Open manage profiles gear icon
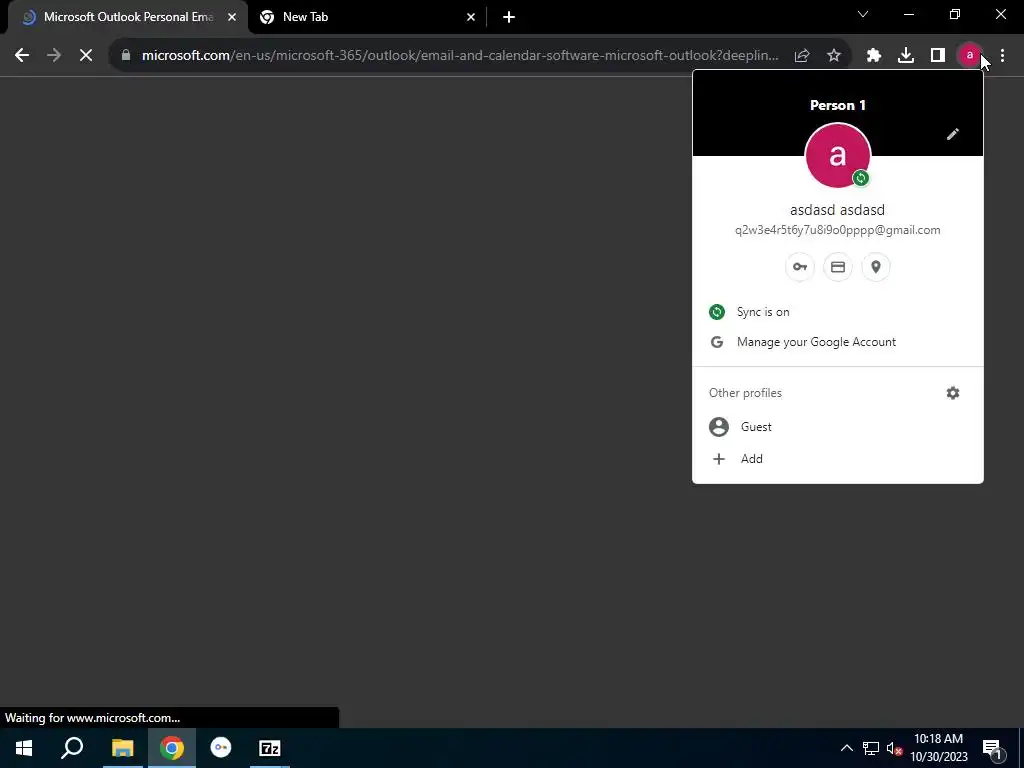 pyautogui.click(x=953, y=392)
